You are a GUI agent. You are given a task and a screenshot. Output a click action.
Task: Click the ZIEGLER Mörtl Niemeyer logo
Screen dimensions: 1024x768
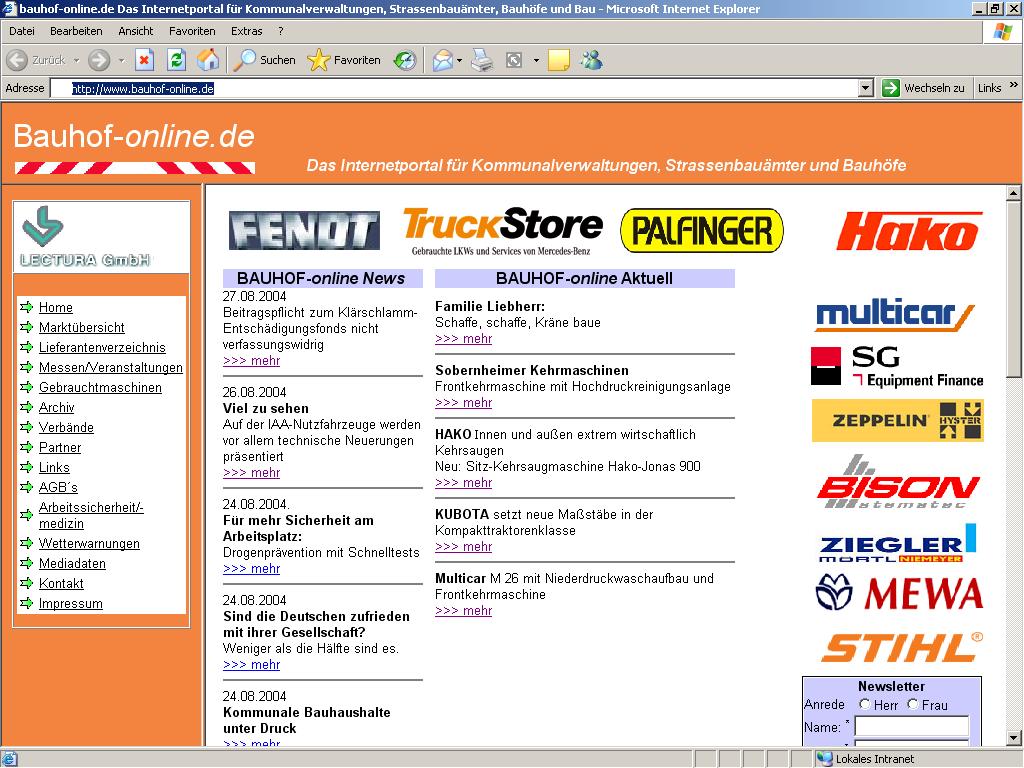[898, 543]
